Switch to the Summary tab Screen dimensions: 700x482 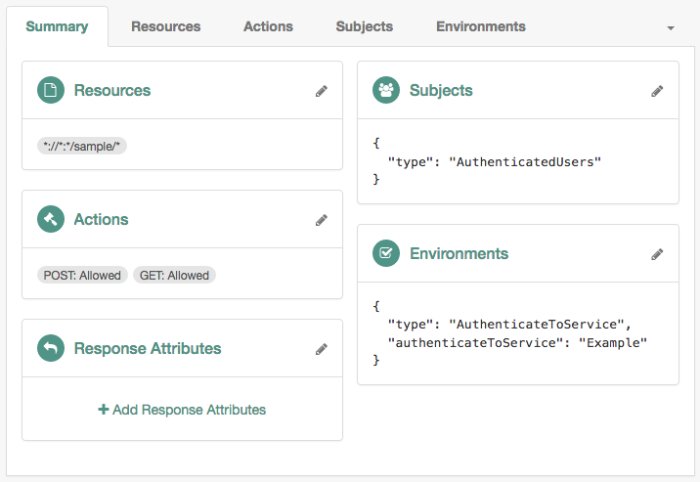[x=57, y=26]
